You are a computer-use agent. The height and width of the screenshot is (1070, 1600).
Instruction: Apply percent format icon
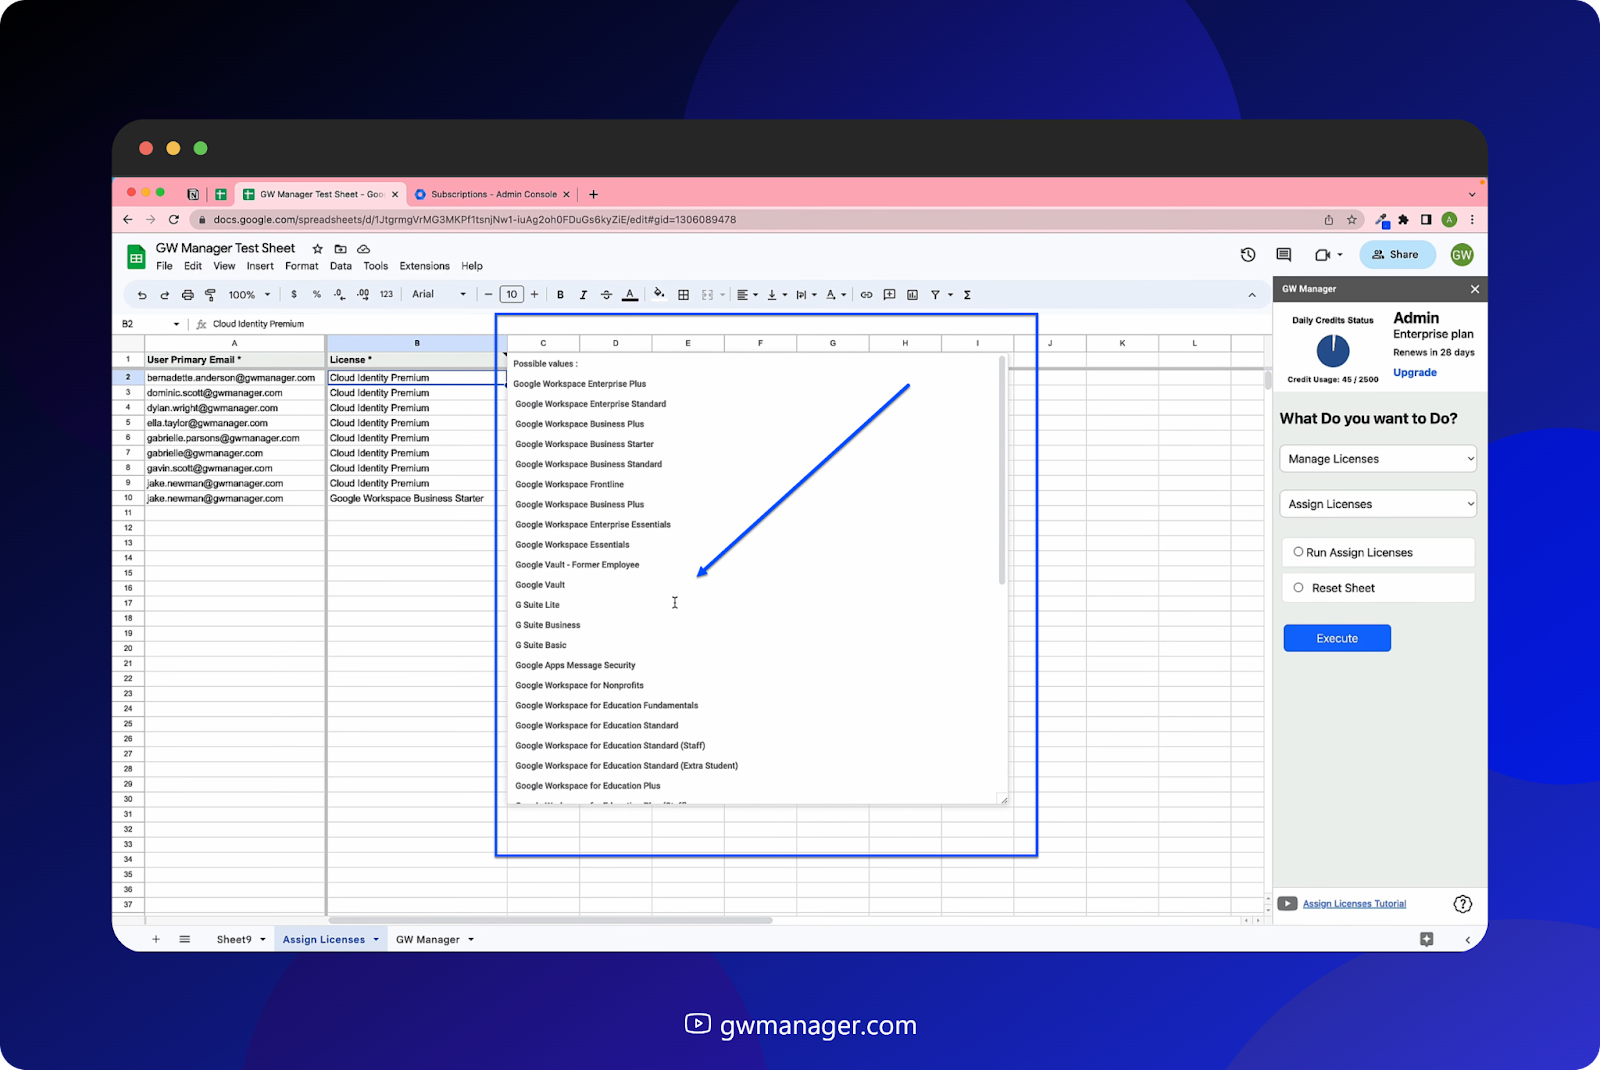(317, 295)
